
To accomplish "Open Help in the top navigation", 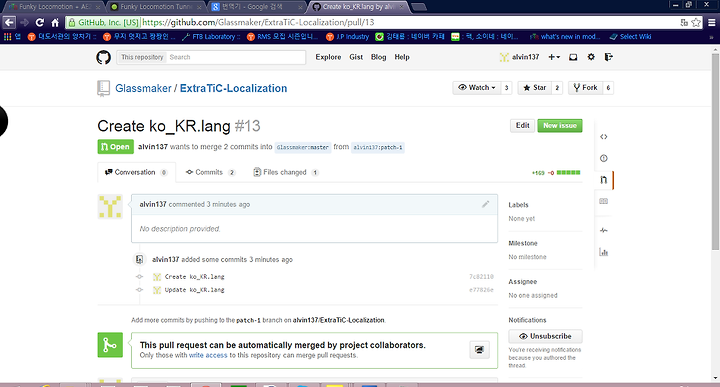I will (402, 57).
